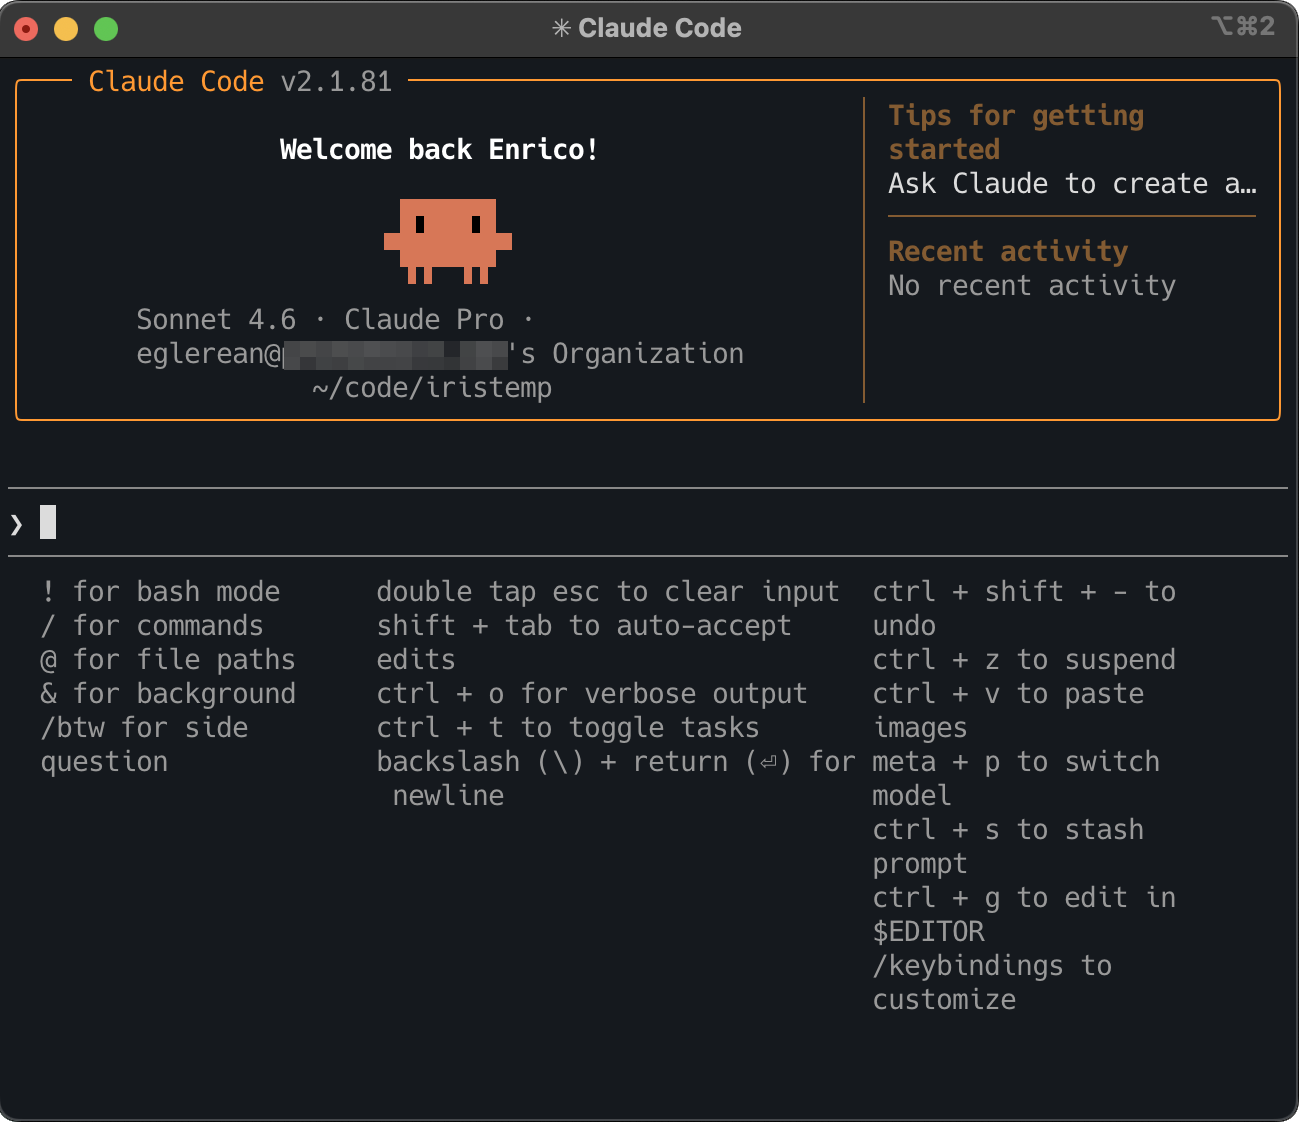Viewport: 1299px width, 1122px height.
Task: Click the '/ for commands' hint
Action: (x=152, y=626)
